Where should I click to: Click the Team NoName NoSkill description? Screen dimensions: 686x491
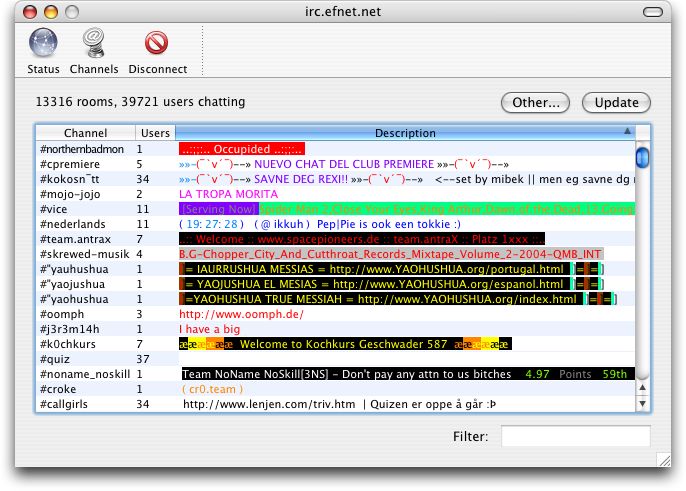(x=408, y=374)
